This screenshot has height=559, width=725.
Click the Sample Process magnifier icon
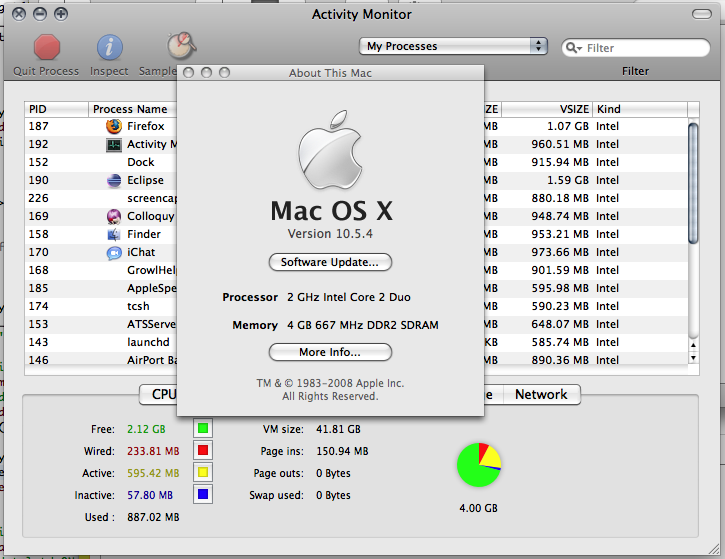pos(181,45)
